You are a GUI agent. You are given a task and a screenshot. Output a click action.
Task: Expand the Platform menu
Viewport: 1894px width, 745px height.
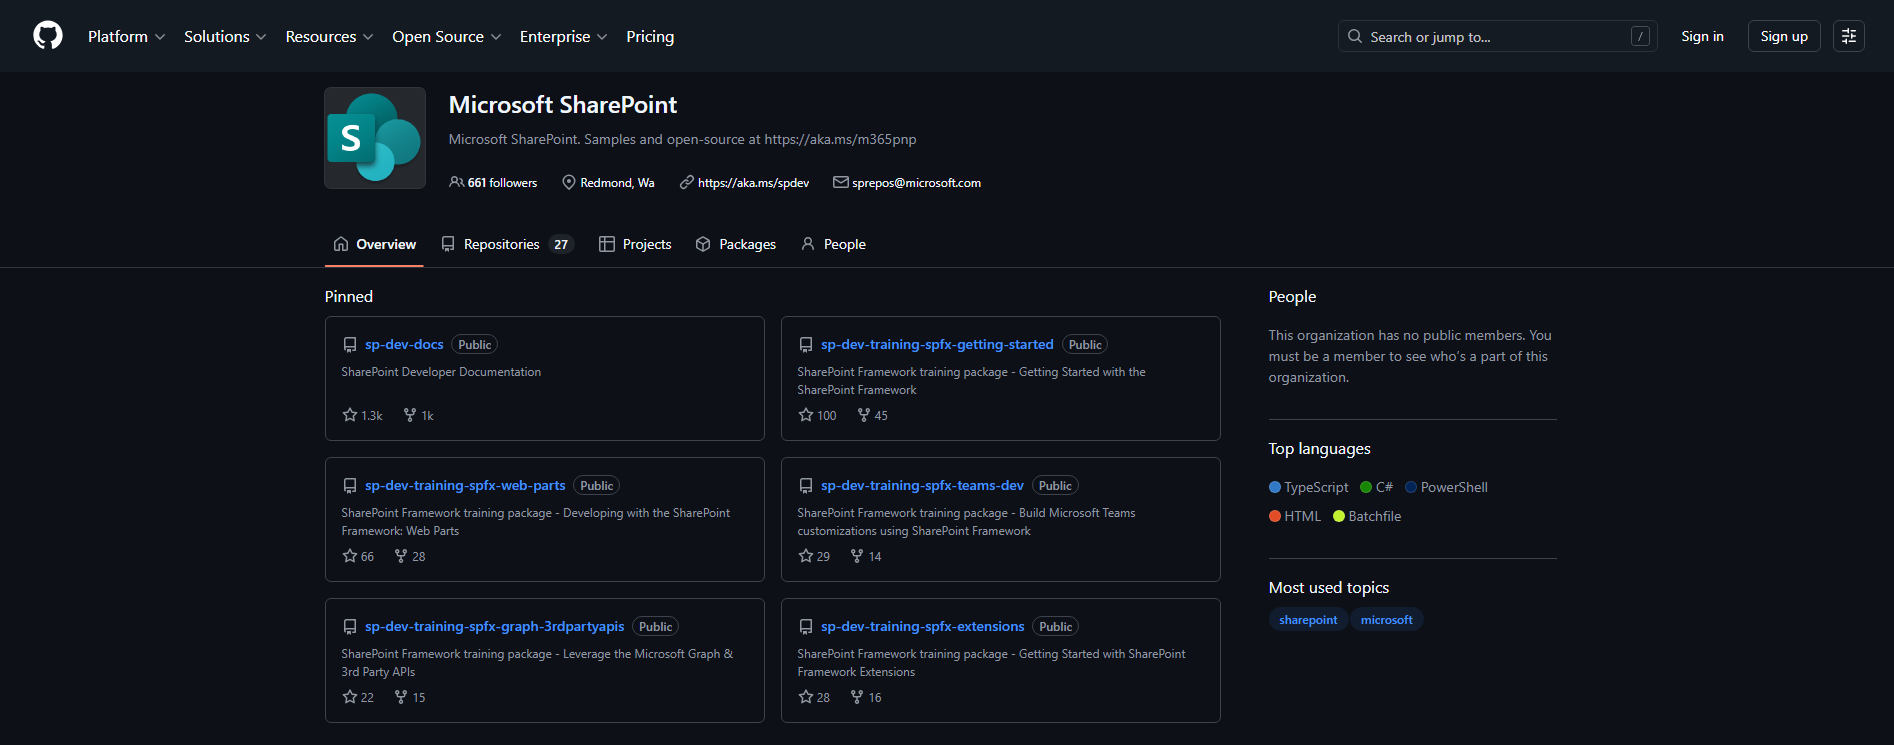tap(126, 36)
